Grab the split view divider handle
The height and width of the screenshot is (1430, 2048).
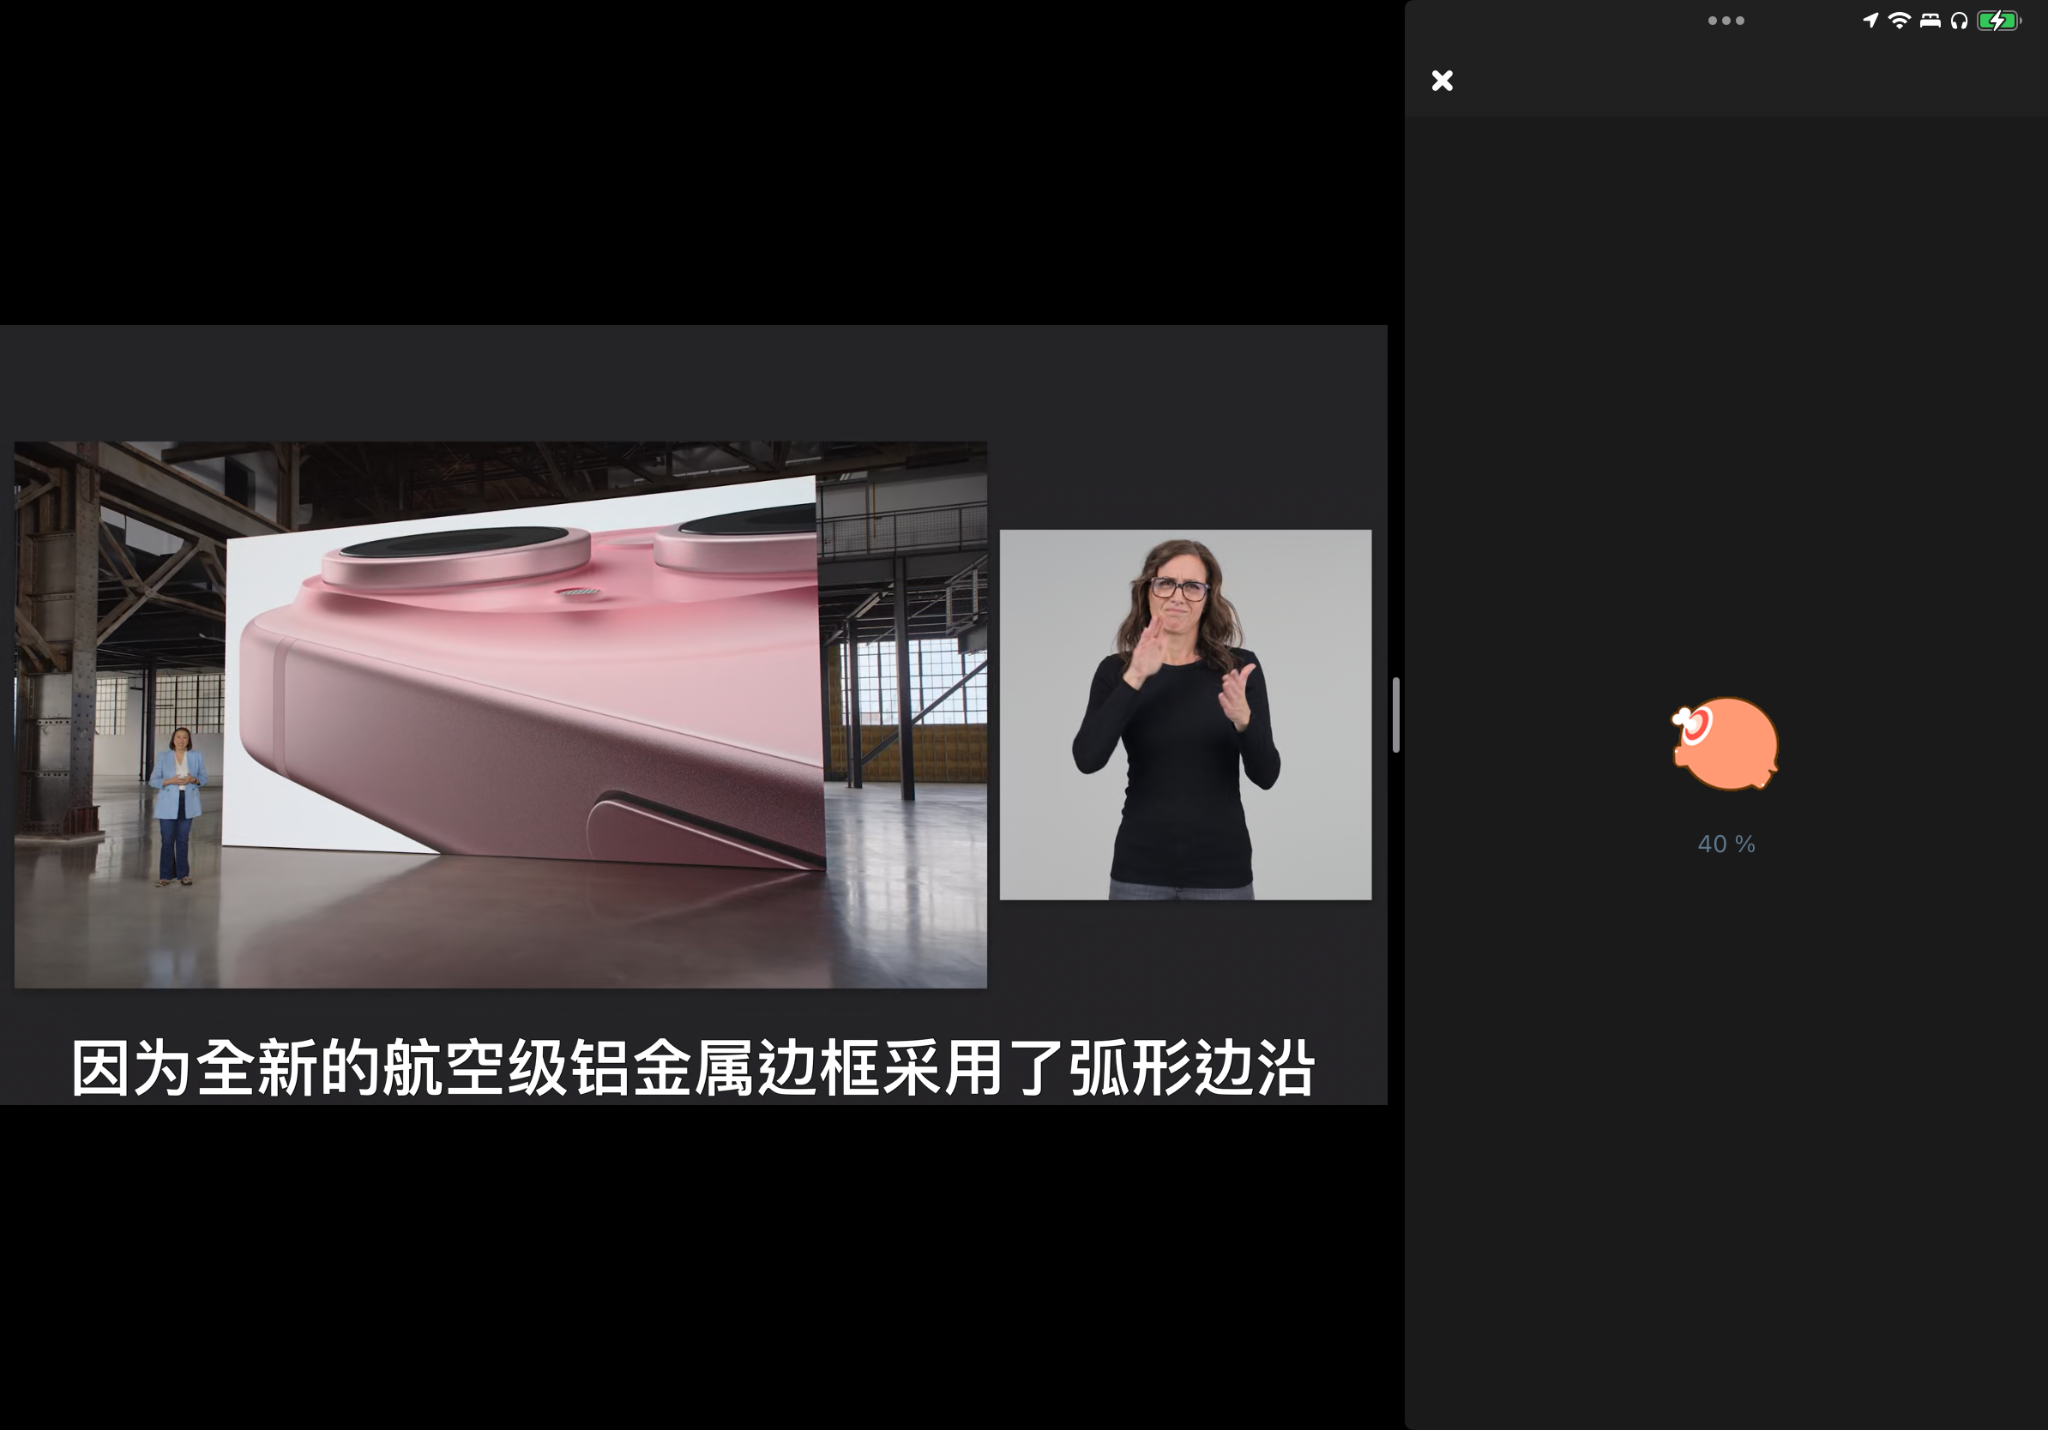[x=1396, y=715]
